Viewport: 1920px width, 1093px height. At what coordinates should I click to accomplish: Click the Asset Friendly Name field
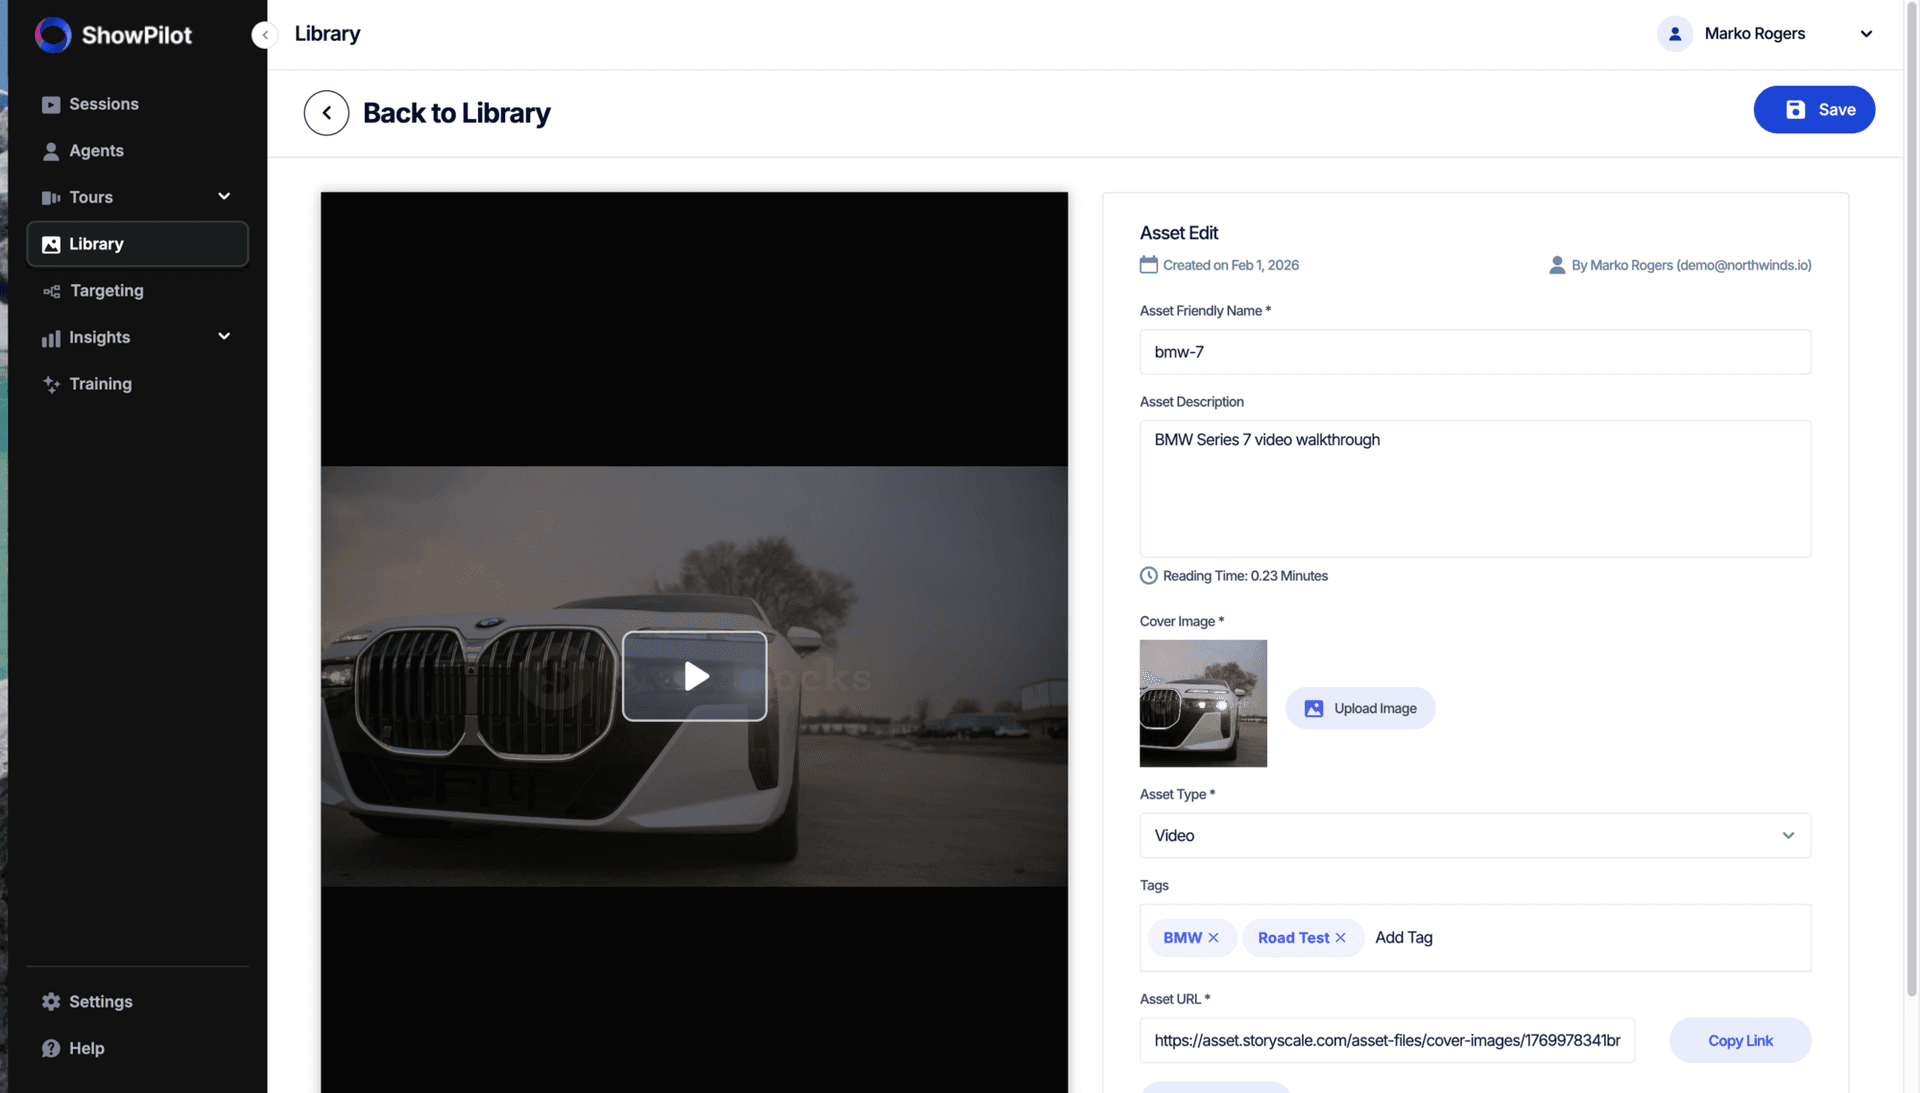1475,352
